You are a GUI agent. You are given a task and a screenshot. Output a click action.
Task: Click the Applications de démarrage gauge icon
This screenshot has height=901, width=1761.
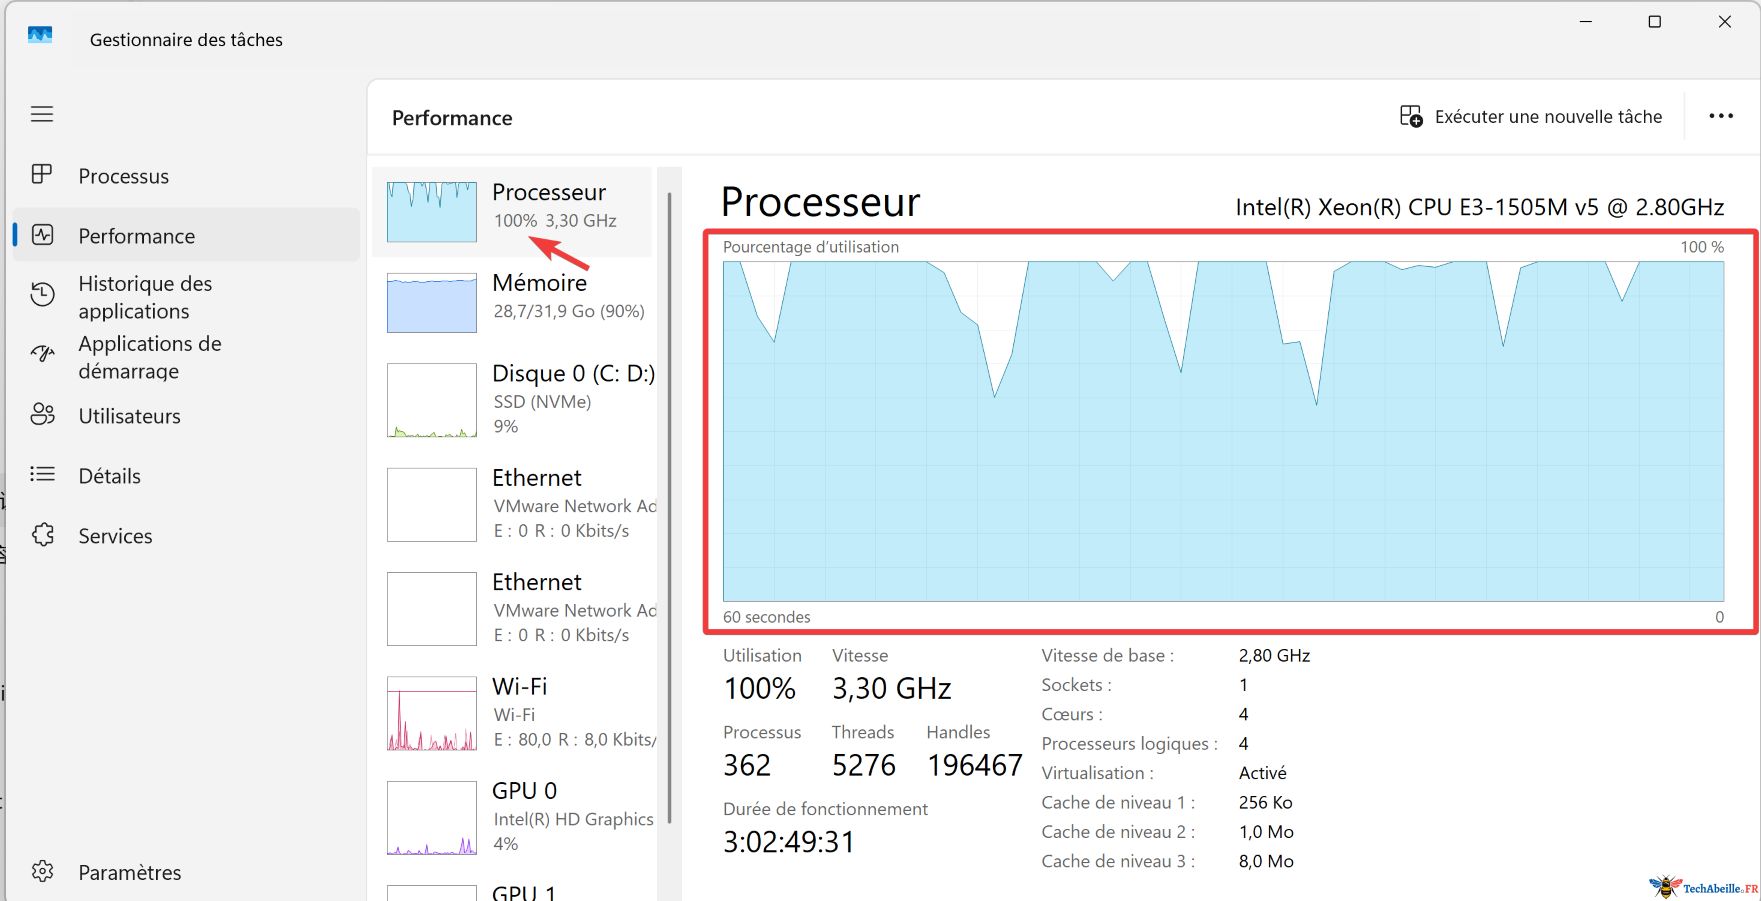click(x=42, y=354)
